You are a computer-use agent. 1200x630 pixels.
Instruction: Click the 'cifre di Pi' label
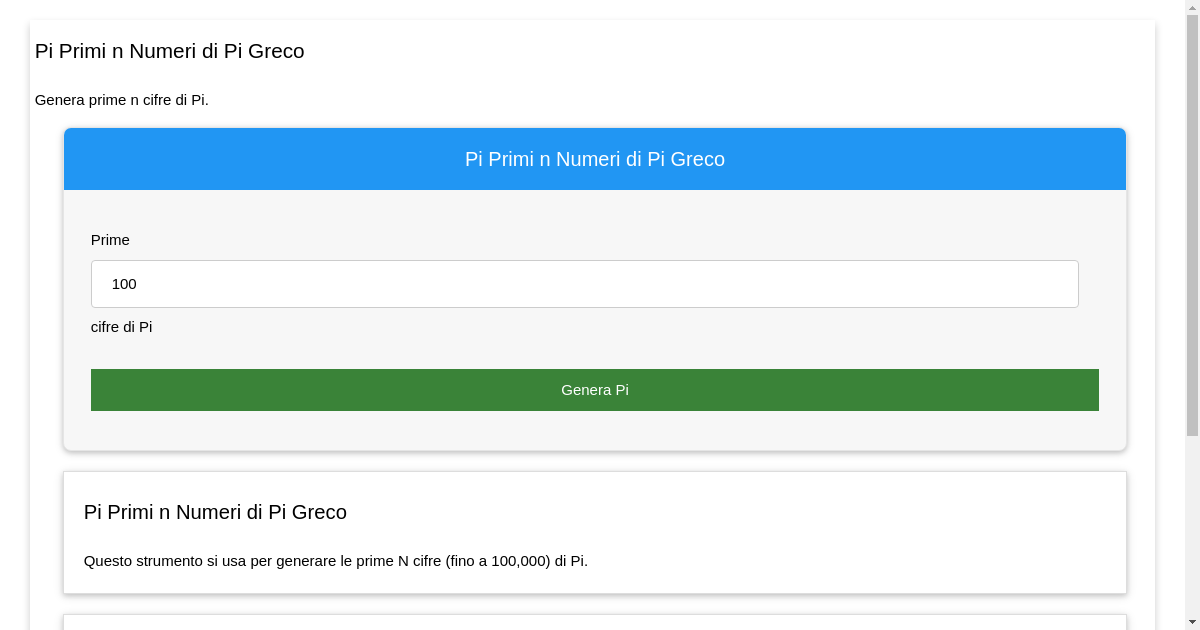[x=121, y=327]
